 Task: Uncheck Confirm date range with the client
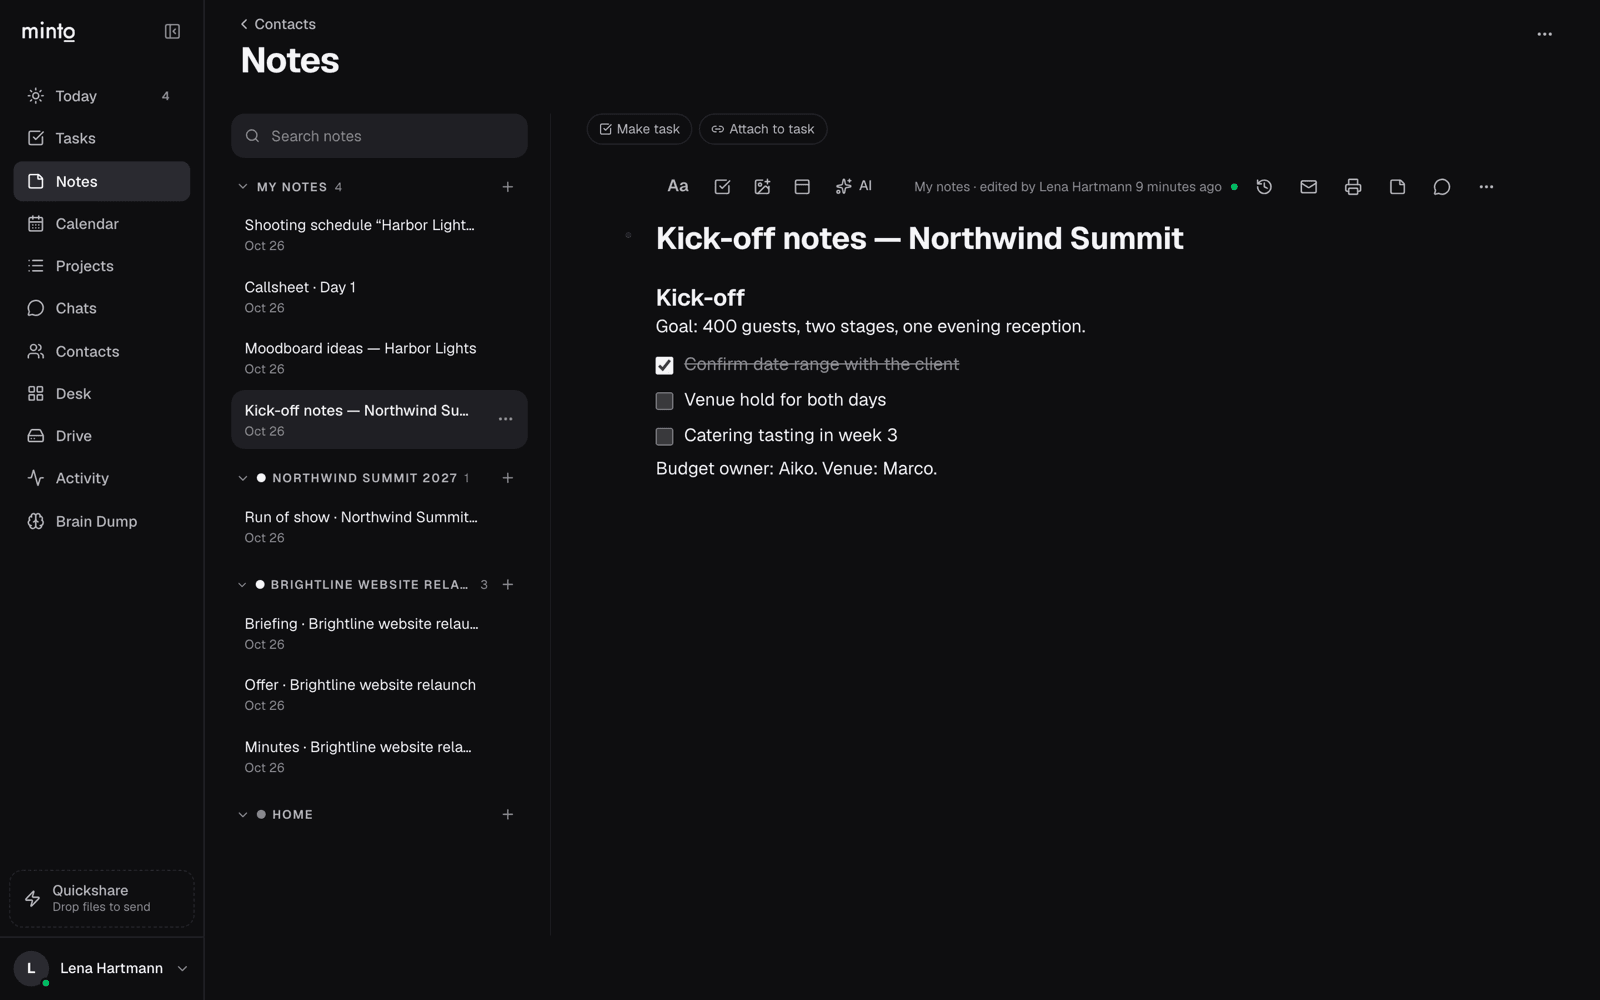[x=664, y=365]
